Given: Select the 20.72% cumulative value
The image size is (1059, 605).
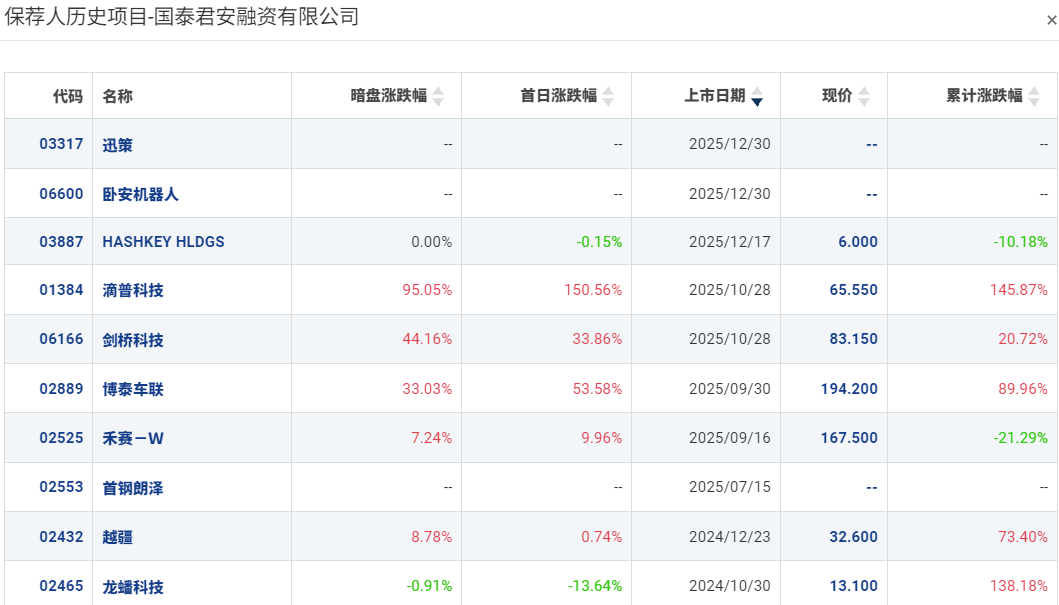Looking at the screenshot, I should (x=1023, y=339).
